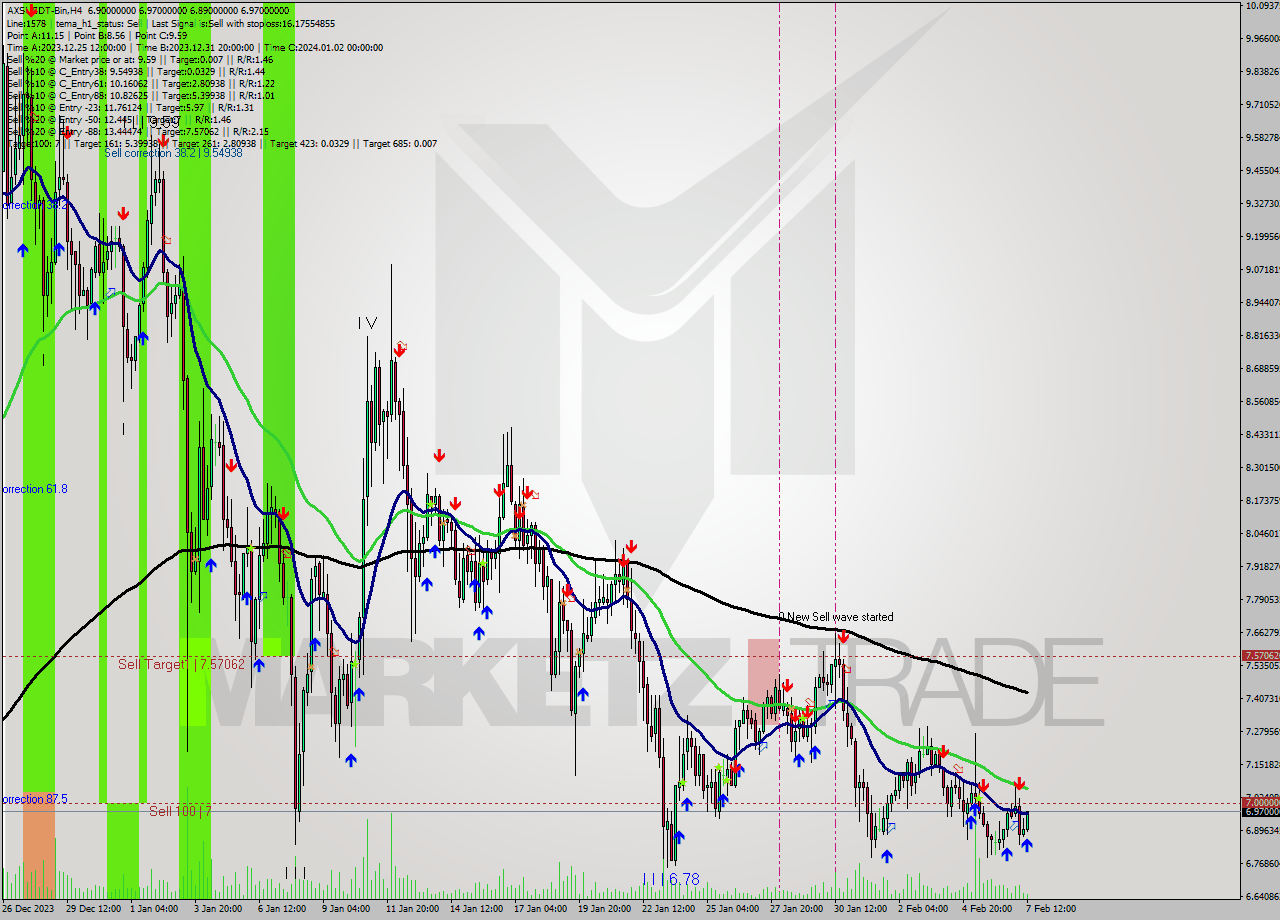This screenshot has width=1280, height=920.
Task: Click 'Sell correction 38.2 | 9.54938' label
Action: (173, 153)
